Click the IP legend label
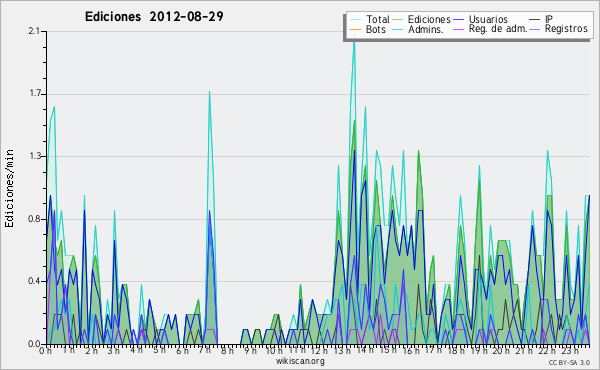 pyautogui.click(x=549, y=19)
